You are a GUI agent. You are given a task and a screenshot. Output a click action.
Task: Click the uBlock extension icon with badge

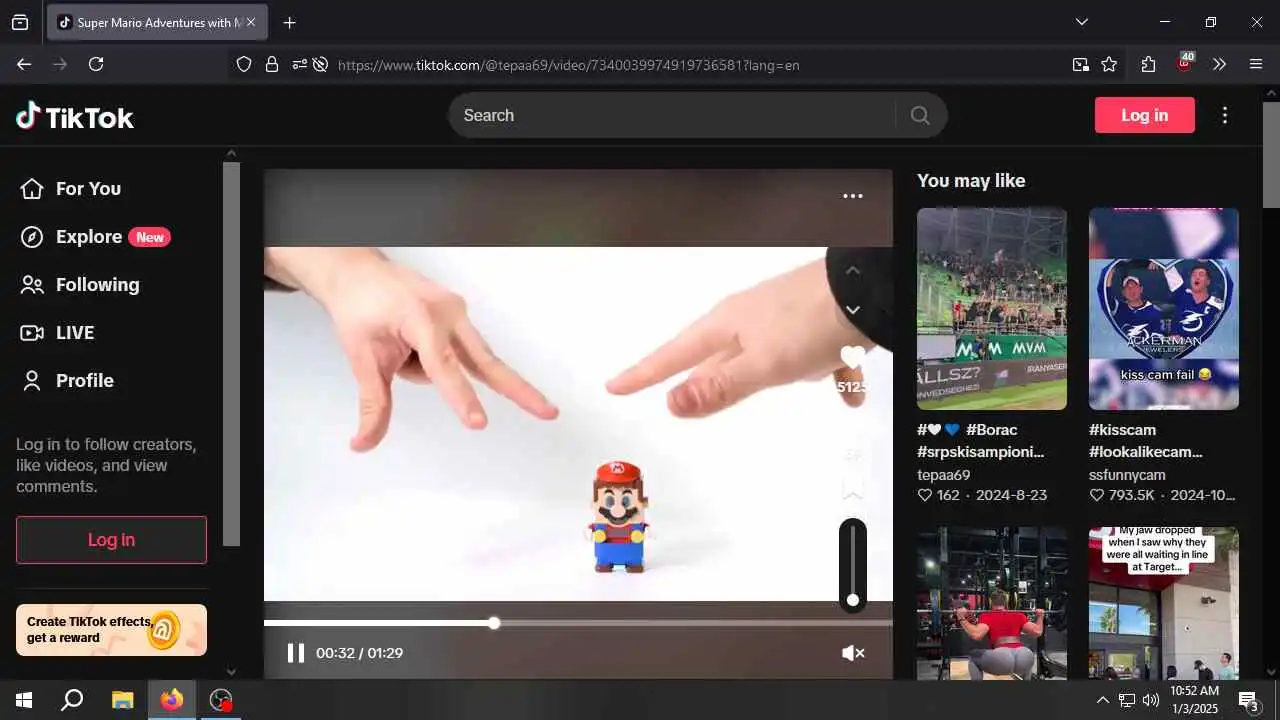pyautogui.click(x=1185, y=63)
